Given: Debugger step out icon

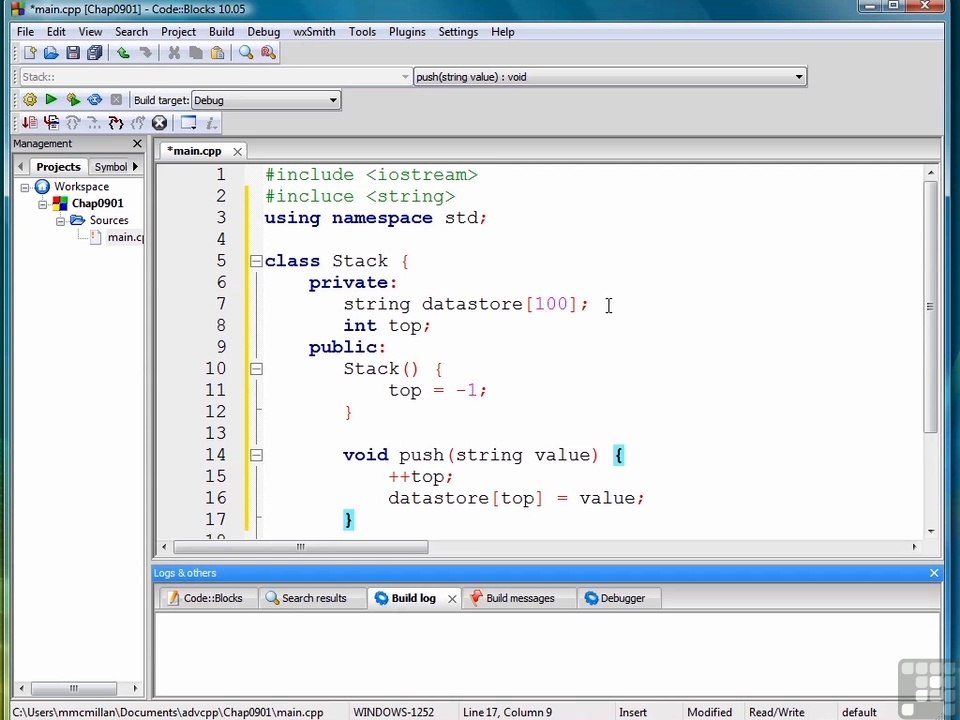Looking at the screenshot, I should (x=138, y=123).
